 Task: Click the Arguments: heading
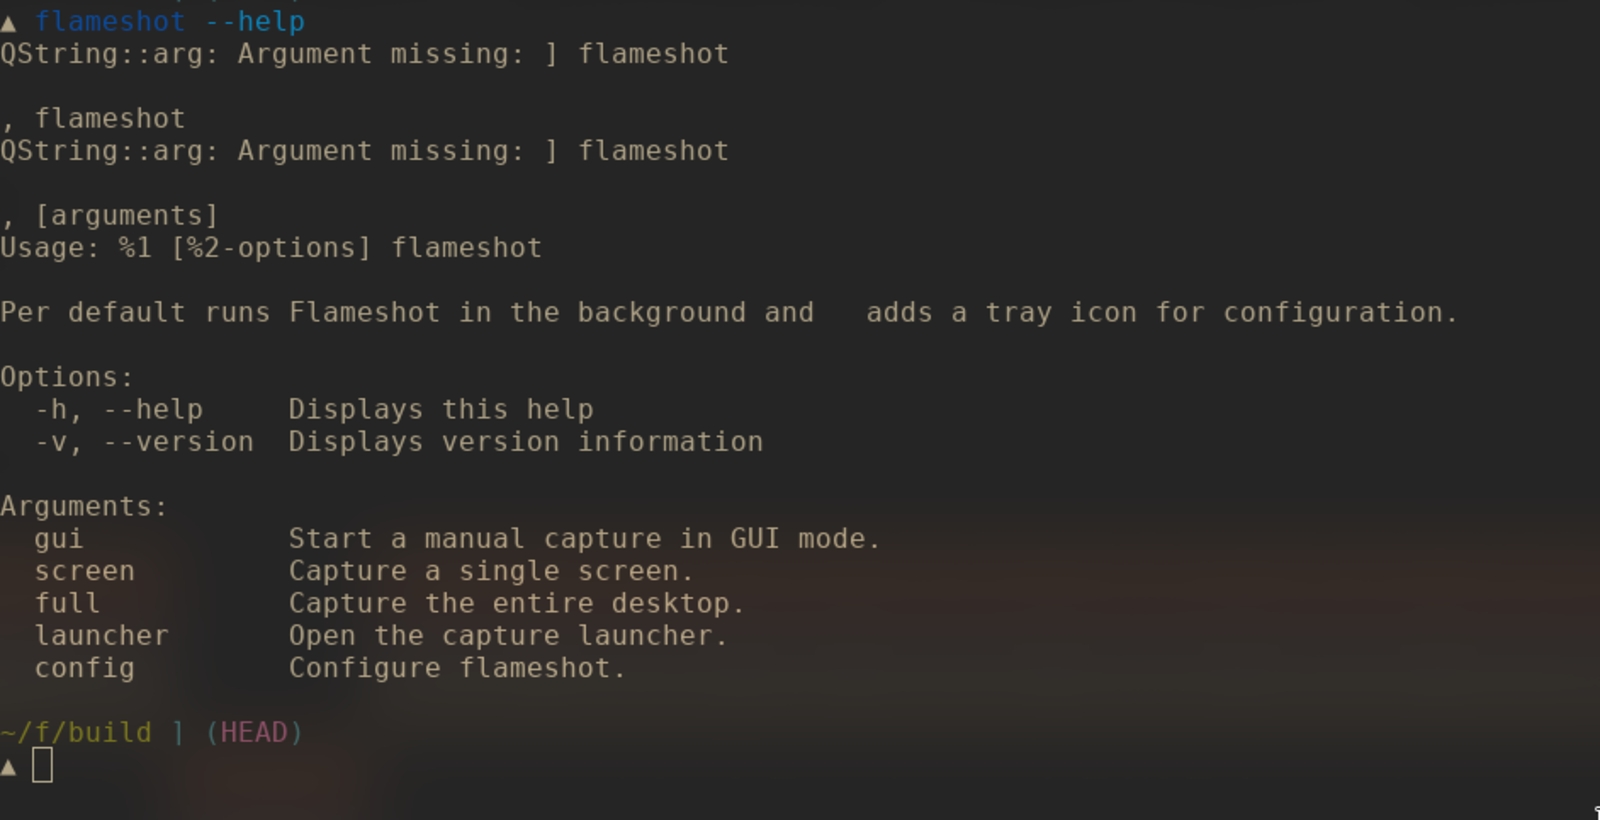84,506
